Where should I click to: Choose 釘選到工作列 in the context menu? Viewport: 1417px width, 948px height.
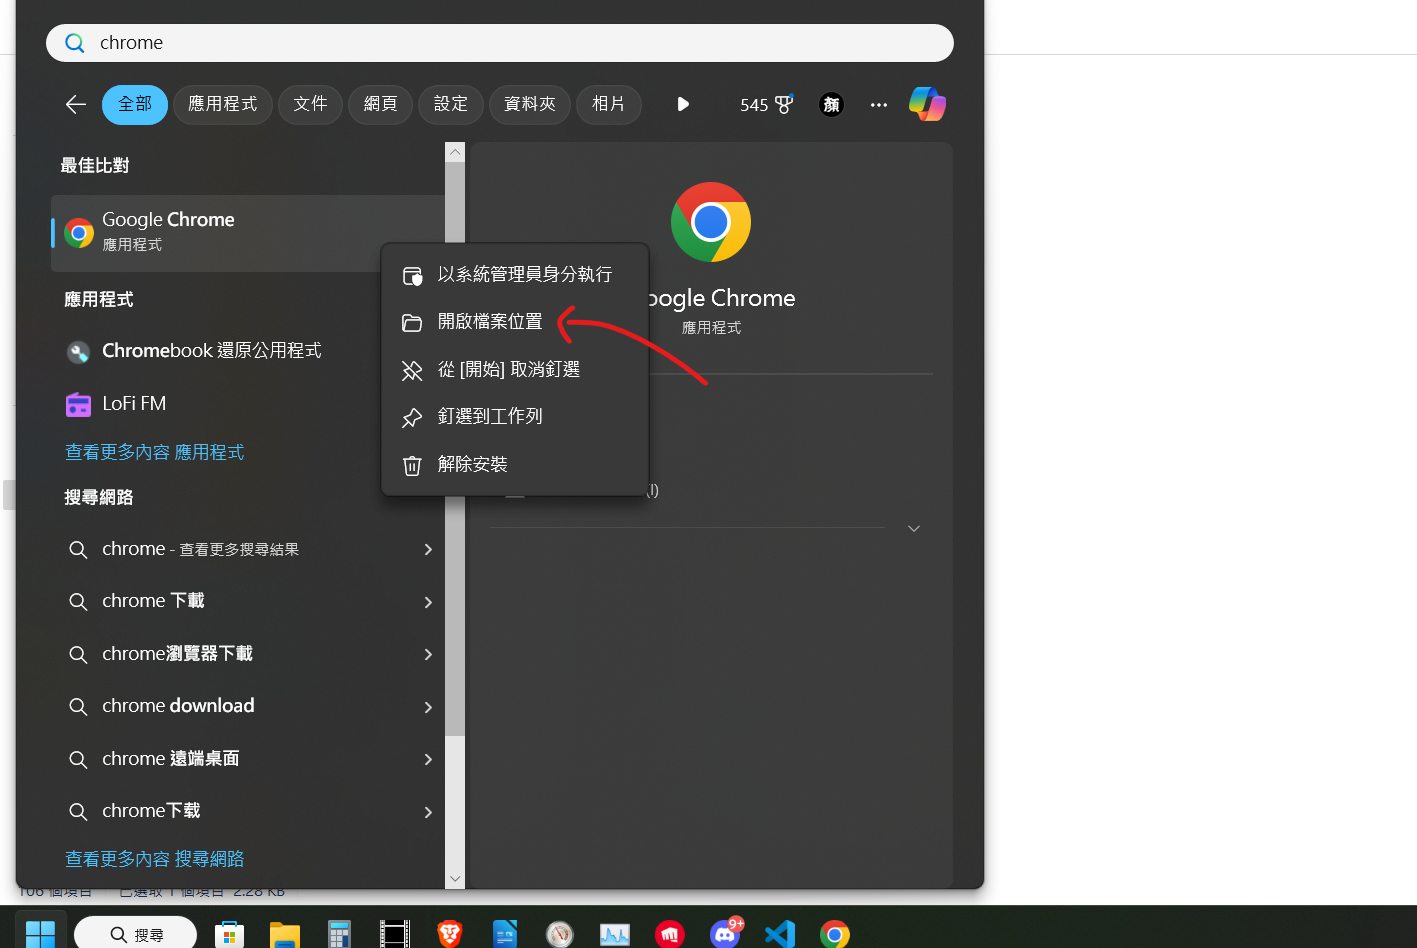(x=515, y=417)
